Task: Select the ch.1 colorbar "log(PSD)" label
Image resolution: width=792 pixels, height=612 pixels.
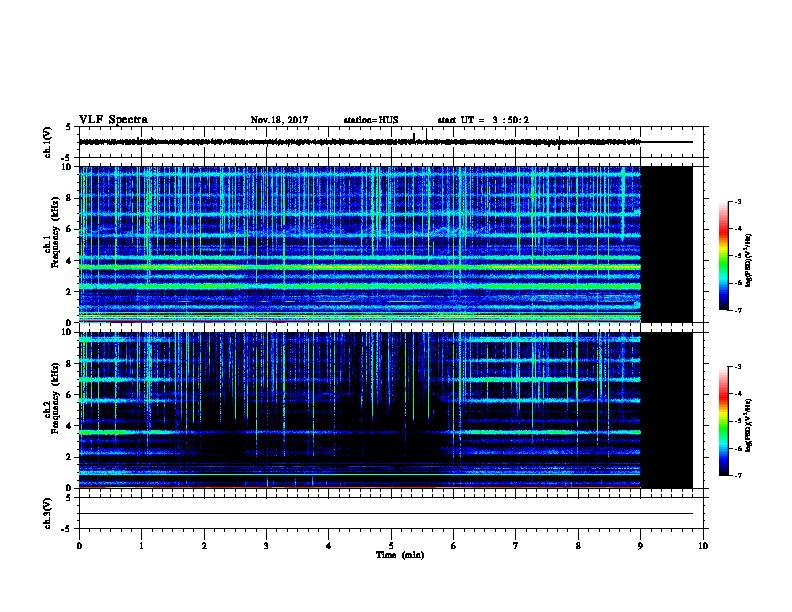Action: pos(748,260)
